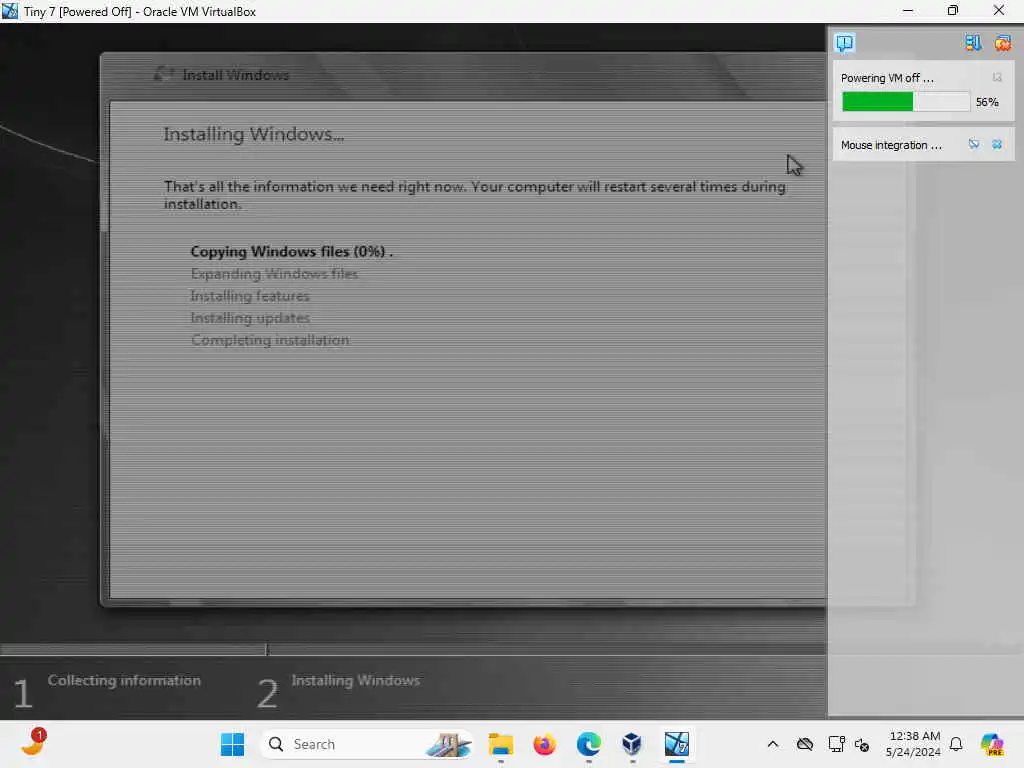Click Expanding Windows files step
This screenshot has width=1024, height=768.
(274, 274)
